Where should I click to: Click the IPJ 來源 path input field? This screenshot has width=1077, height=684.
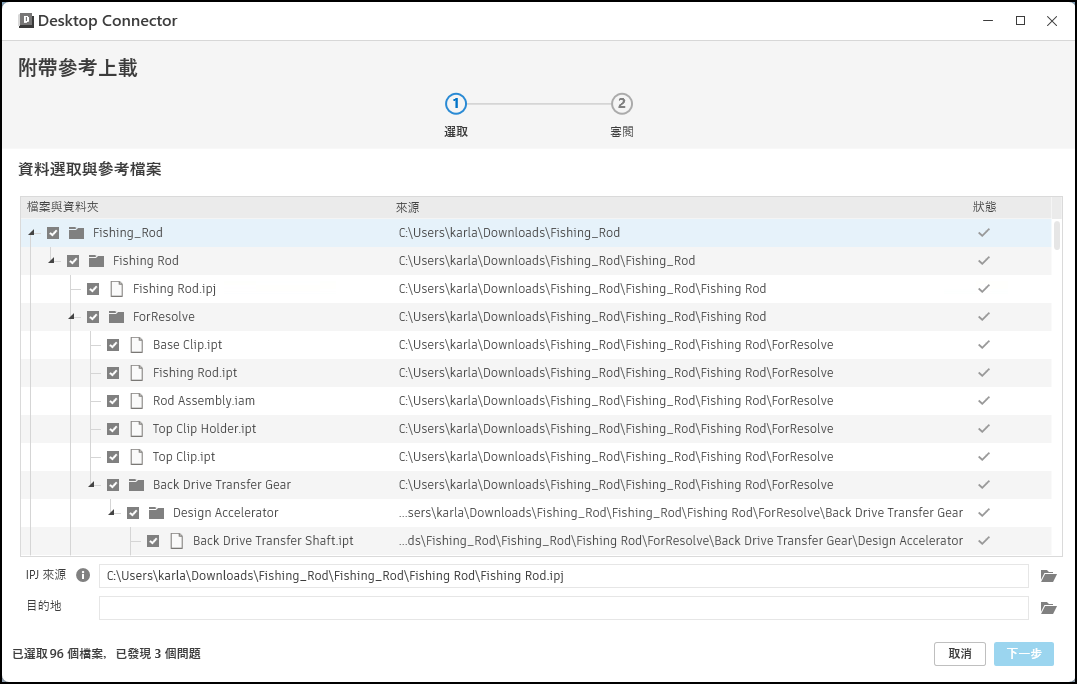563,576
